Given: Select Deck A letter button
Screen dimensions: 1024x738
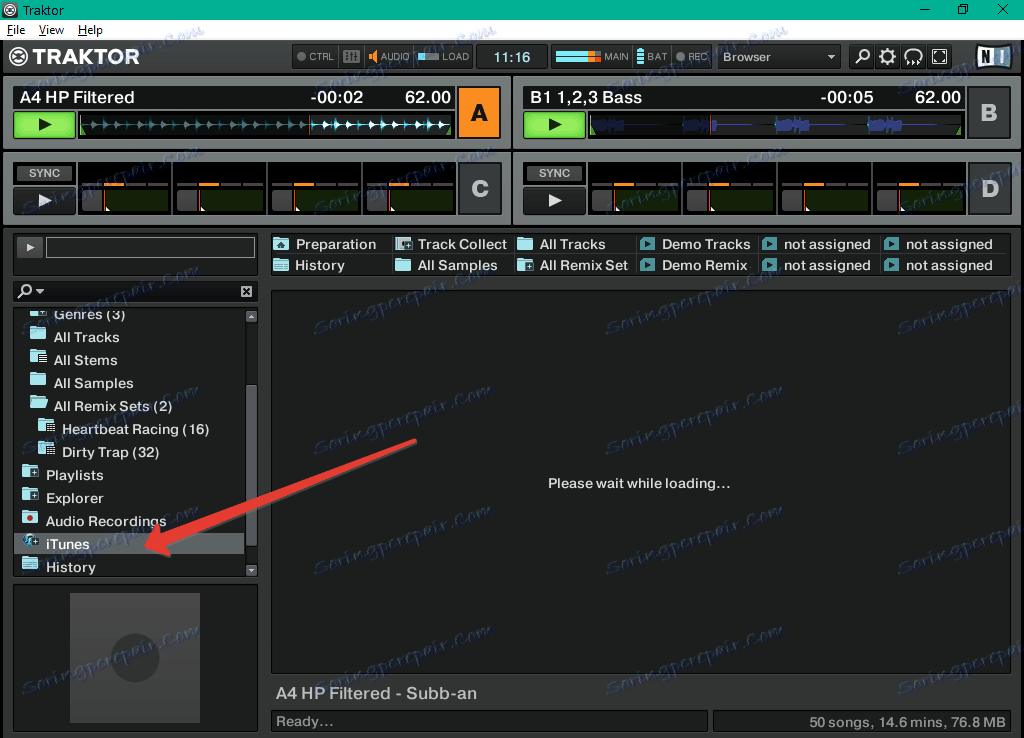Looking at the screenshot, I should pos(479,112).
